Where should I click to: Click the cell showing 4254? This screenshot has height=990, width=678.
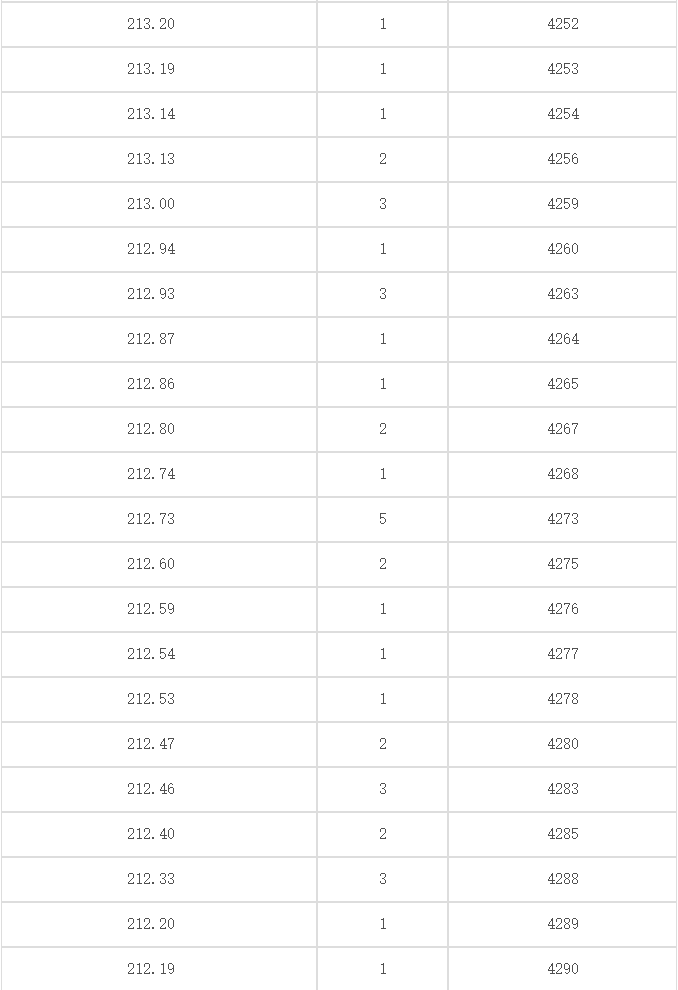click(563, 114)
